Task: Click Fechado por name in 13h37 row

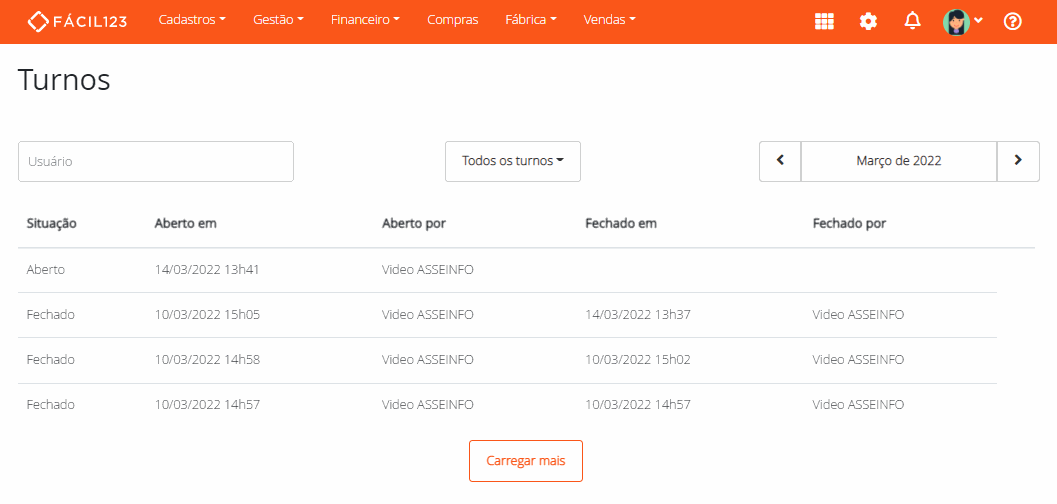Action: pyautogui.click(x=858, y=315)
